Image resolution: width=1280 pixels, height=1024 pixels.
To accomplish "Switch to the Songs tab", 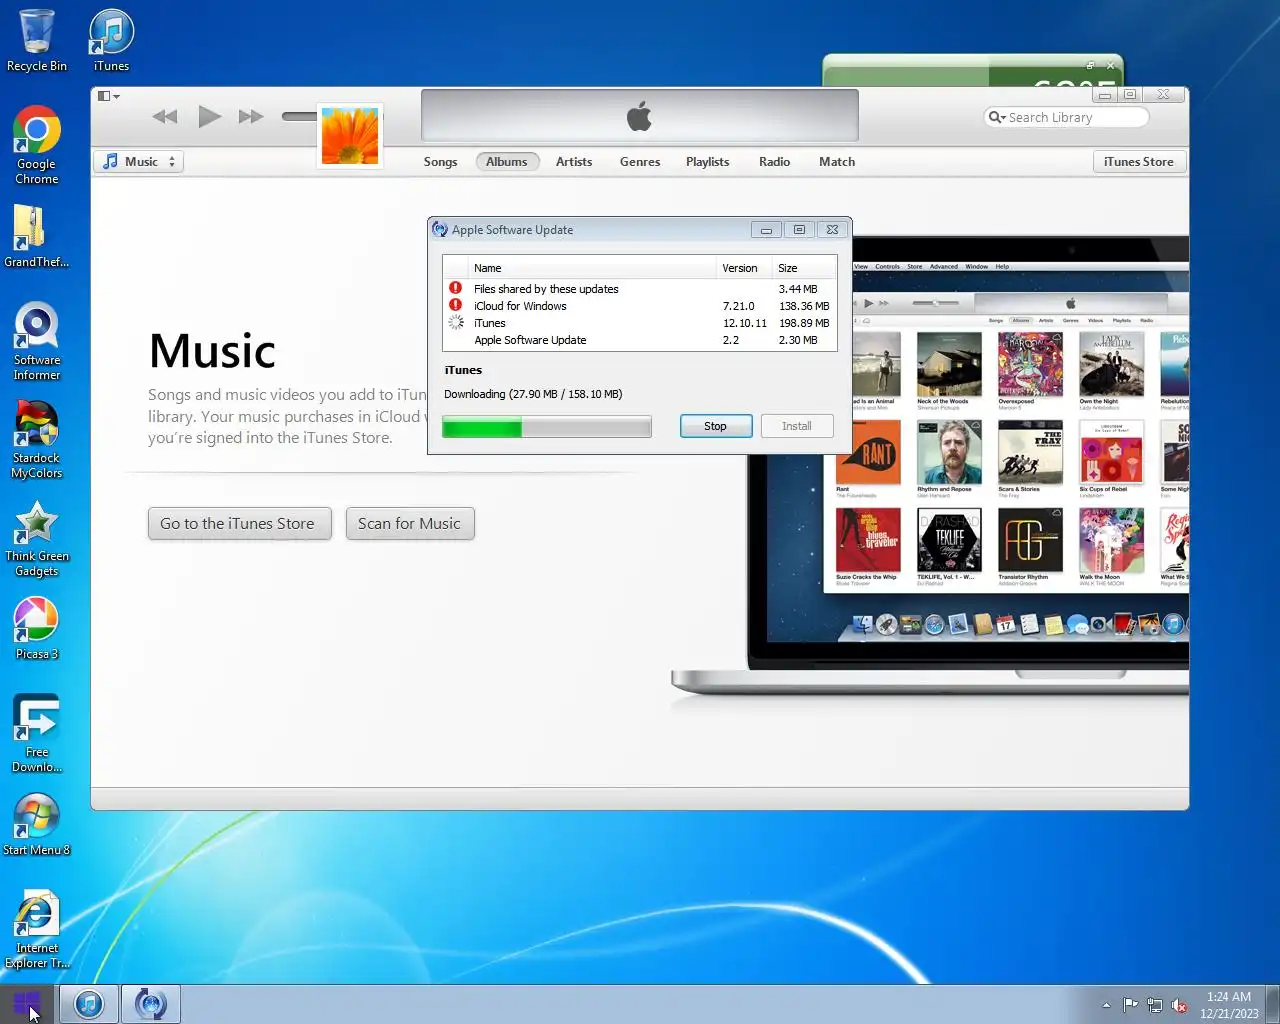I will [x=440, y=162].
